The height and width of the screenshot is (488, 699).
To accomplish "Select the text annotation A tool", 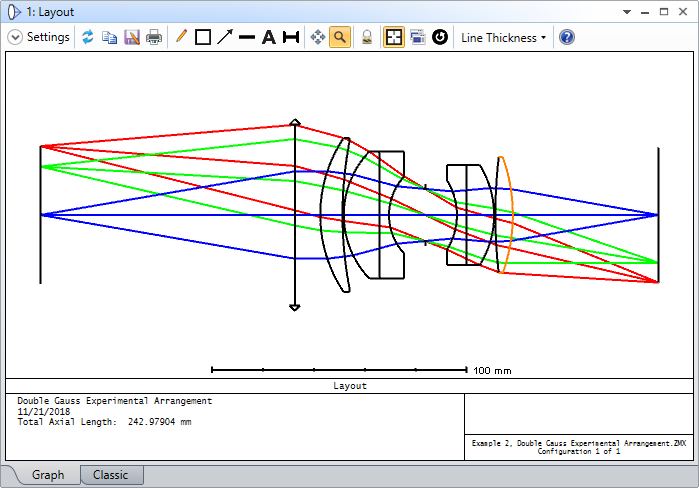I will (x=268, y=37).
